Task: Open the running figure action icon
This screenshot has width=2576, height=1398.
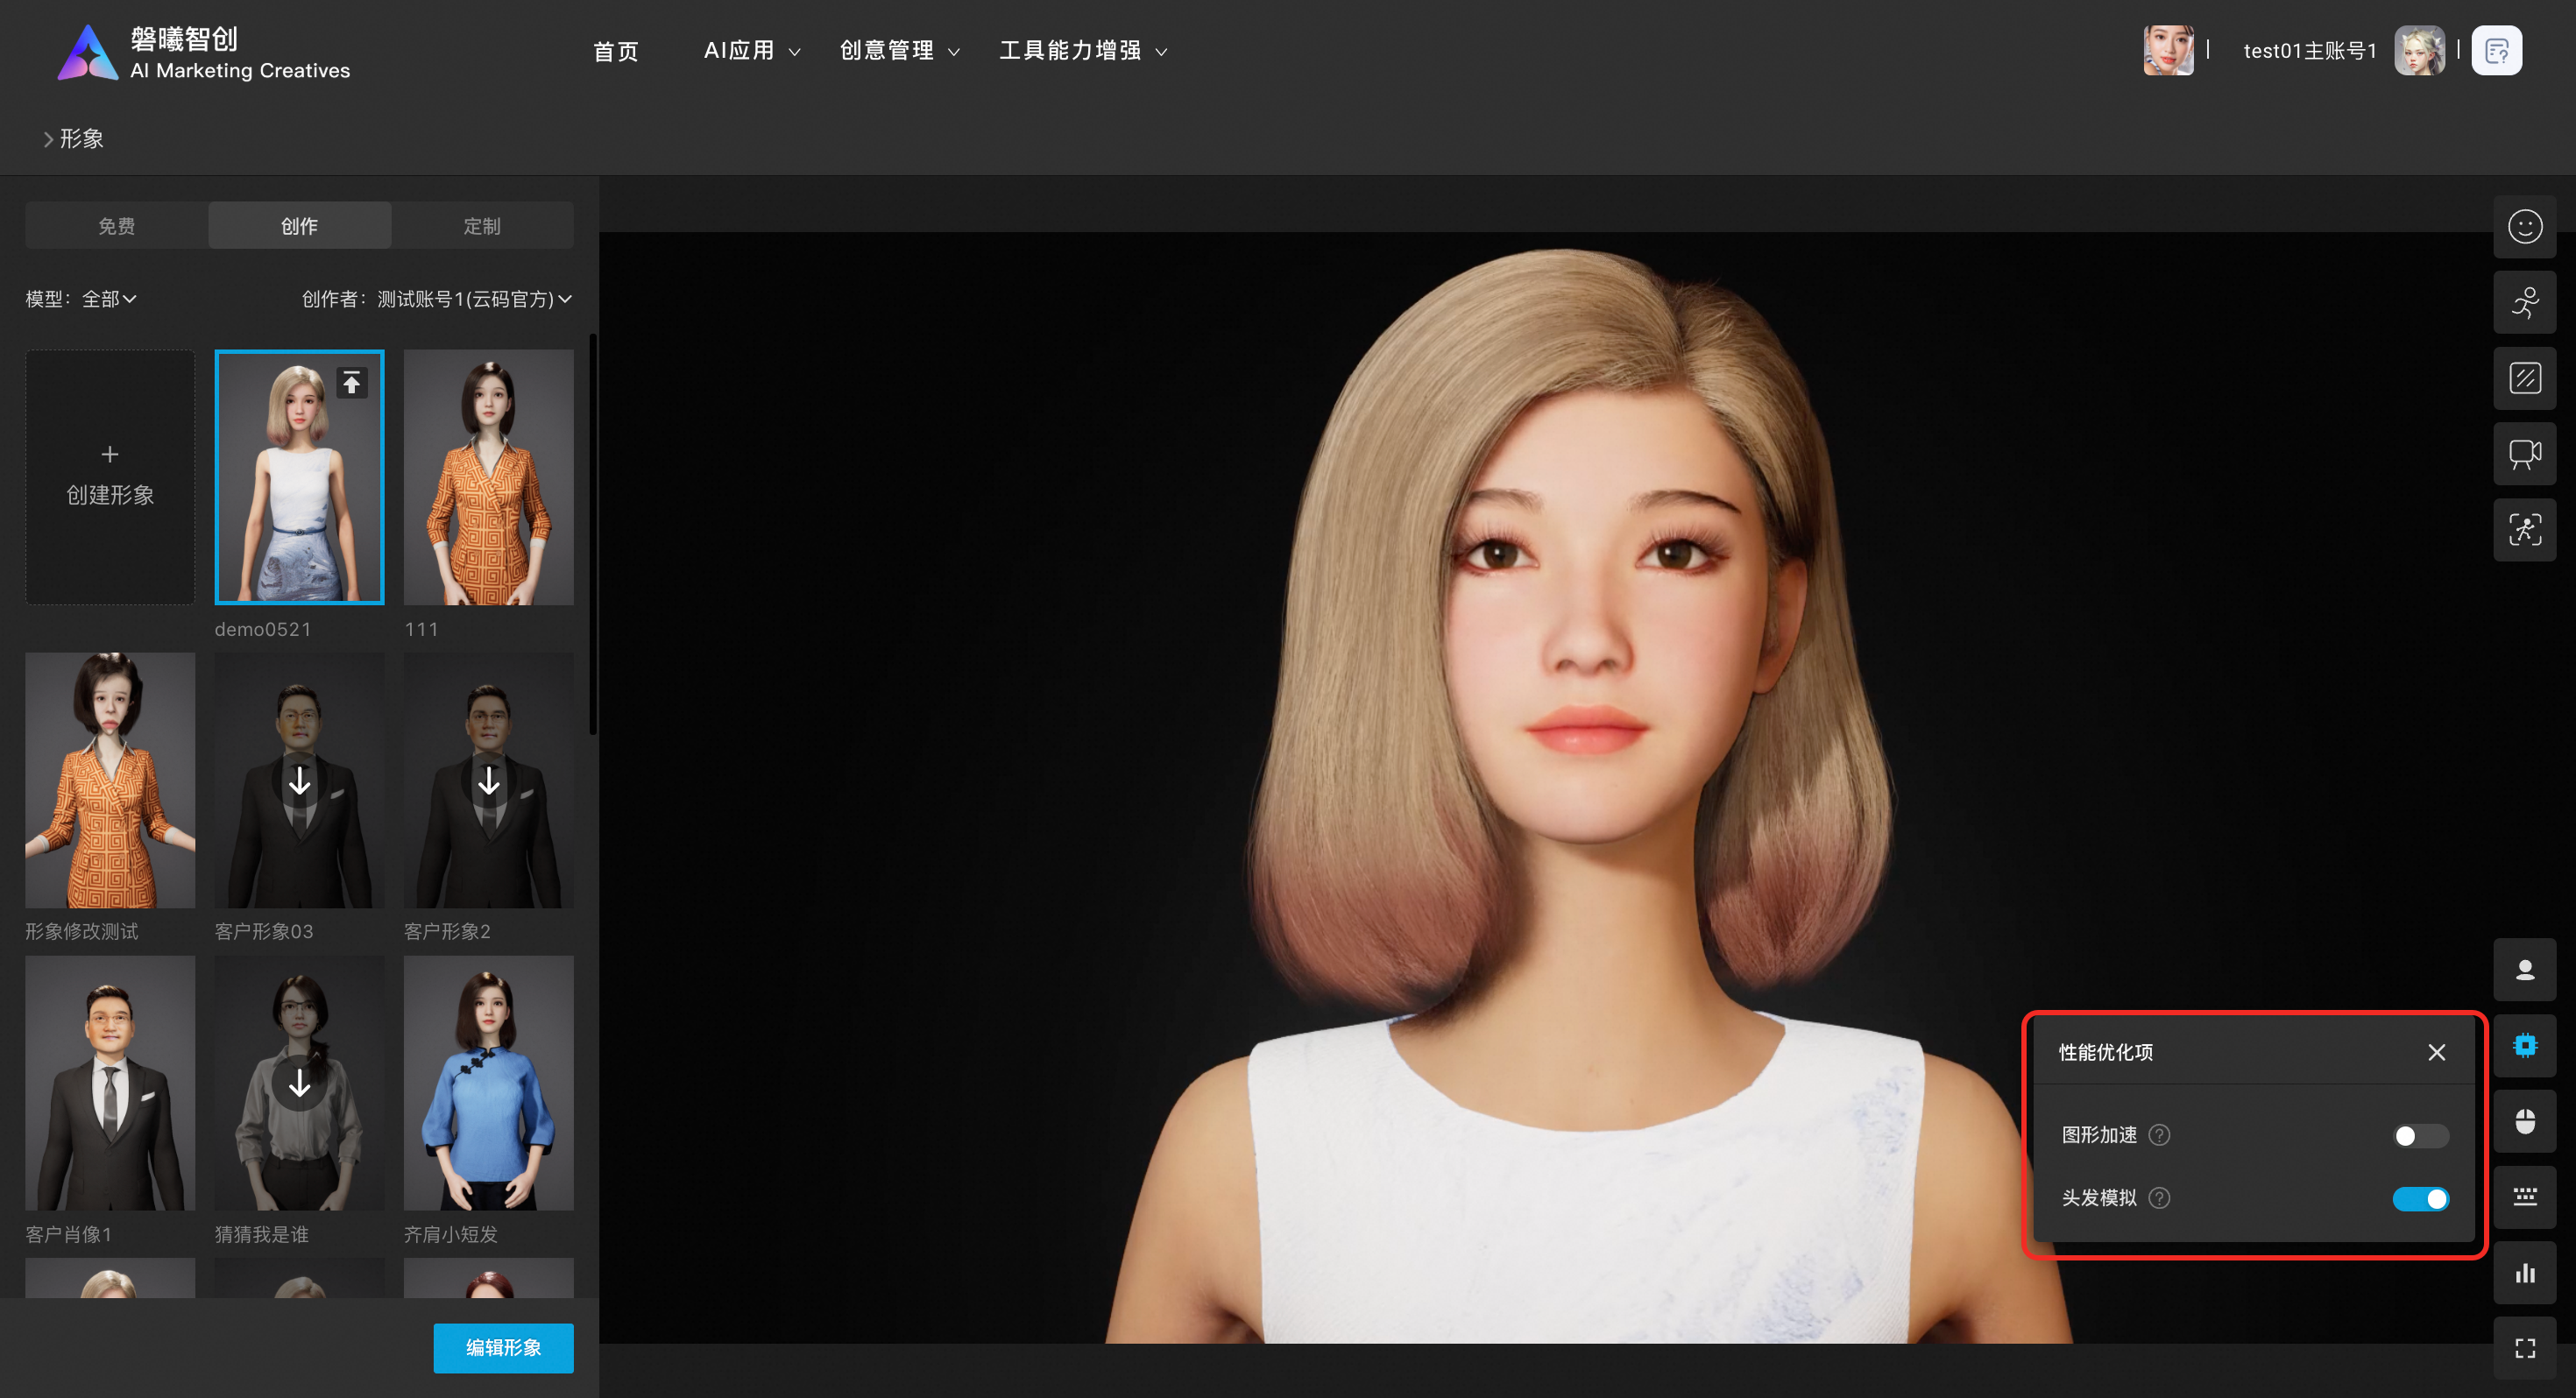Action: point(2524,302)
